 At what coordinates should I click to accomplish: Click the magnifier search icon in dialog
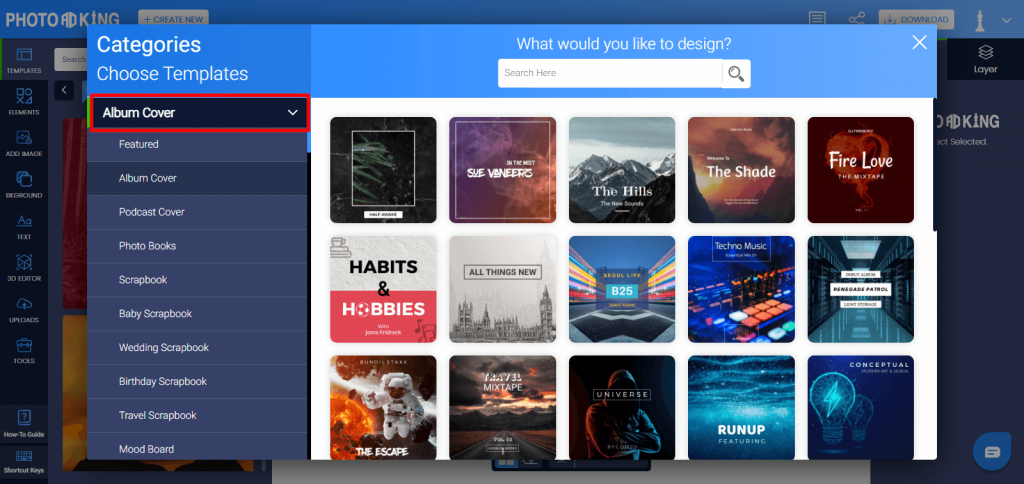[736, 74]
